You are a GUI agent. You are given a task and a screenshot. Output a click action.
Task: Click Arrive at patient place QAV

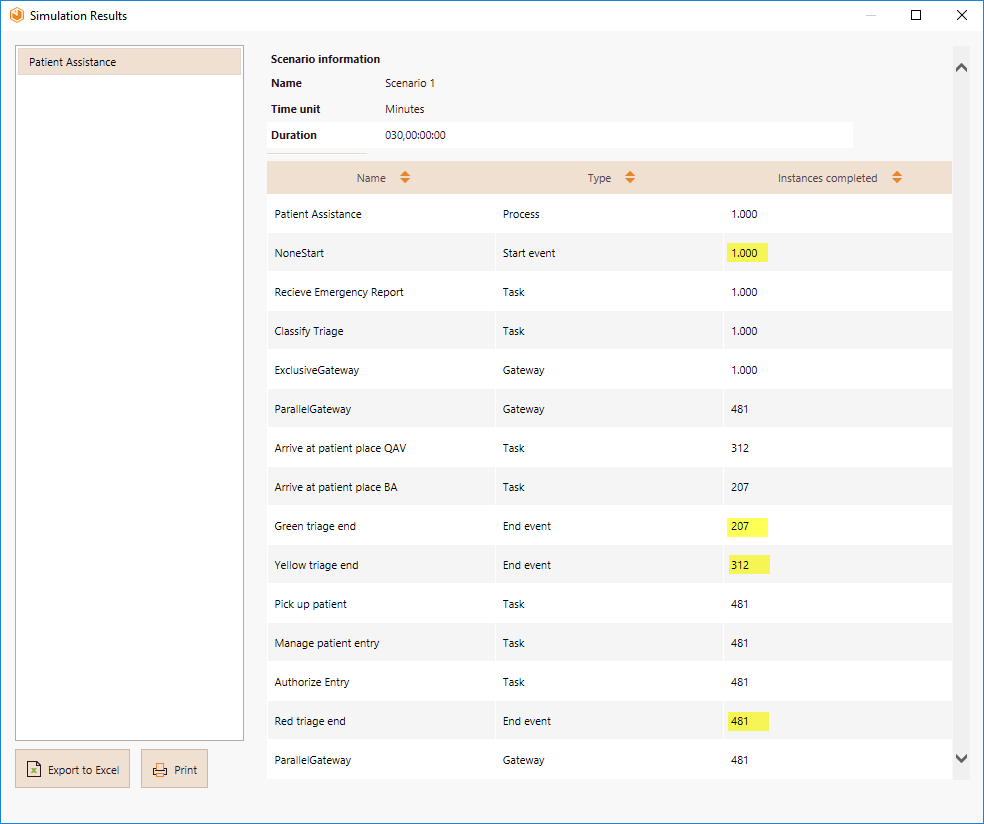coord(340,448)
